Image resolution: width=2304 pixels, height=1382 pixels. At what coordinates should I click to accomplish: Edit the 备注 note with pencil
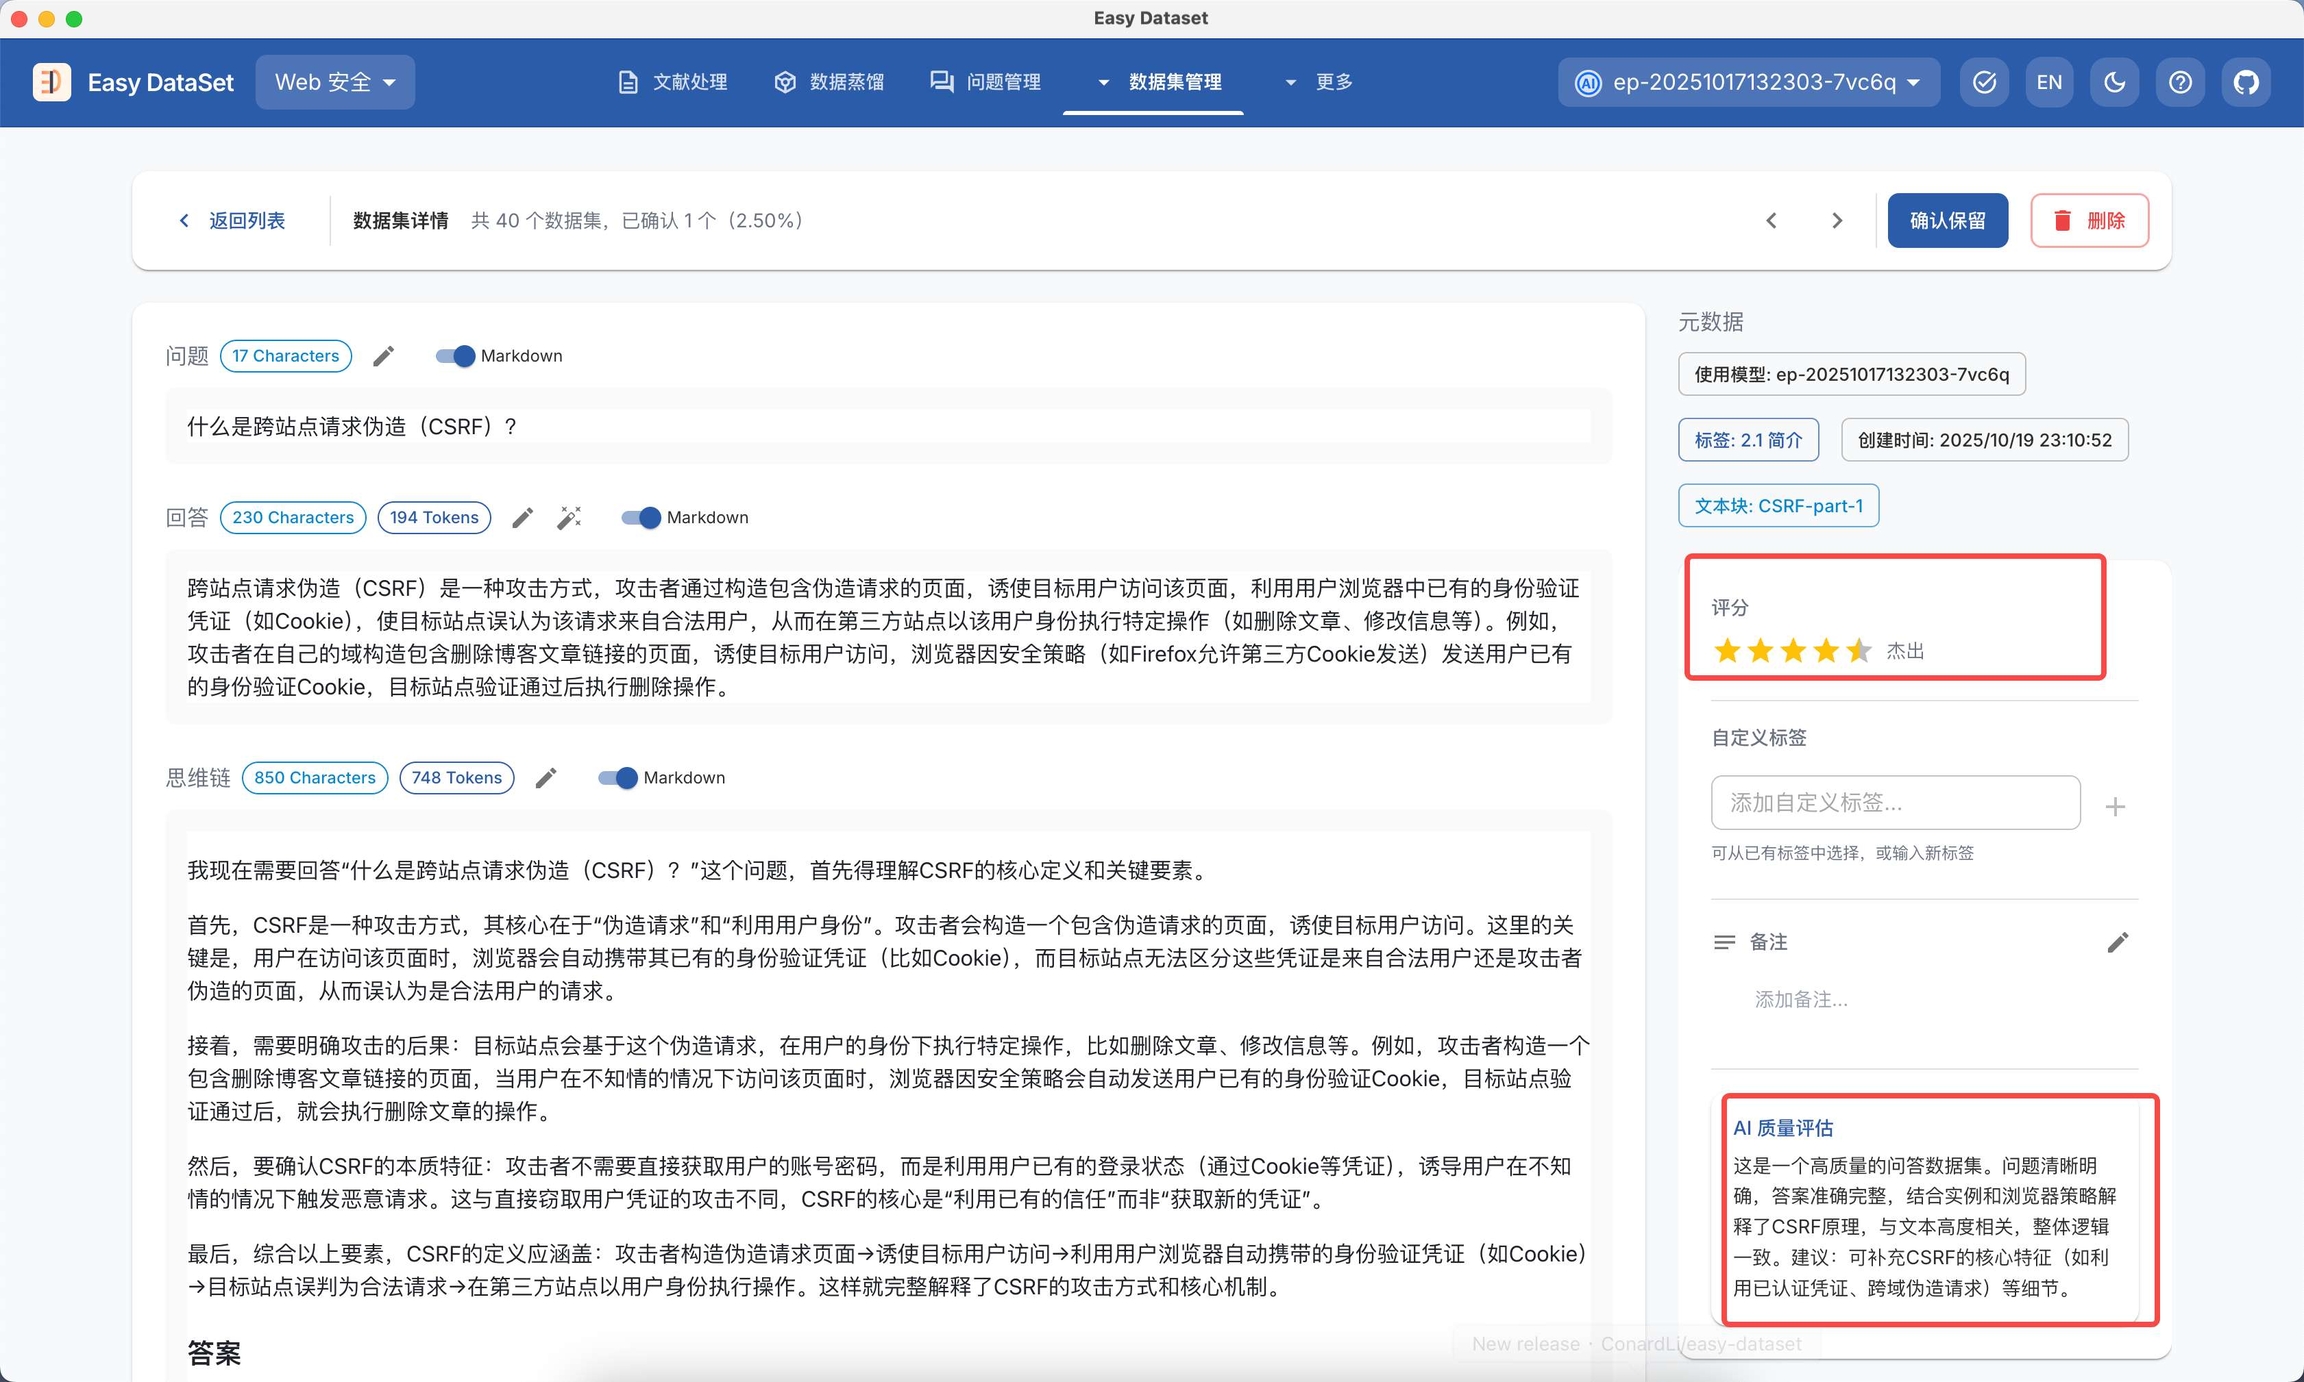[x=2117, y=942]
